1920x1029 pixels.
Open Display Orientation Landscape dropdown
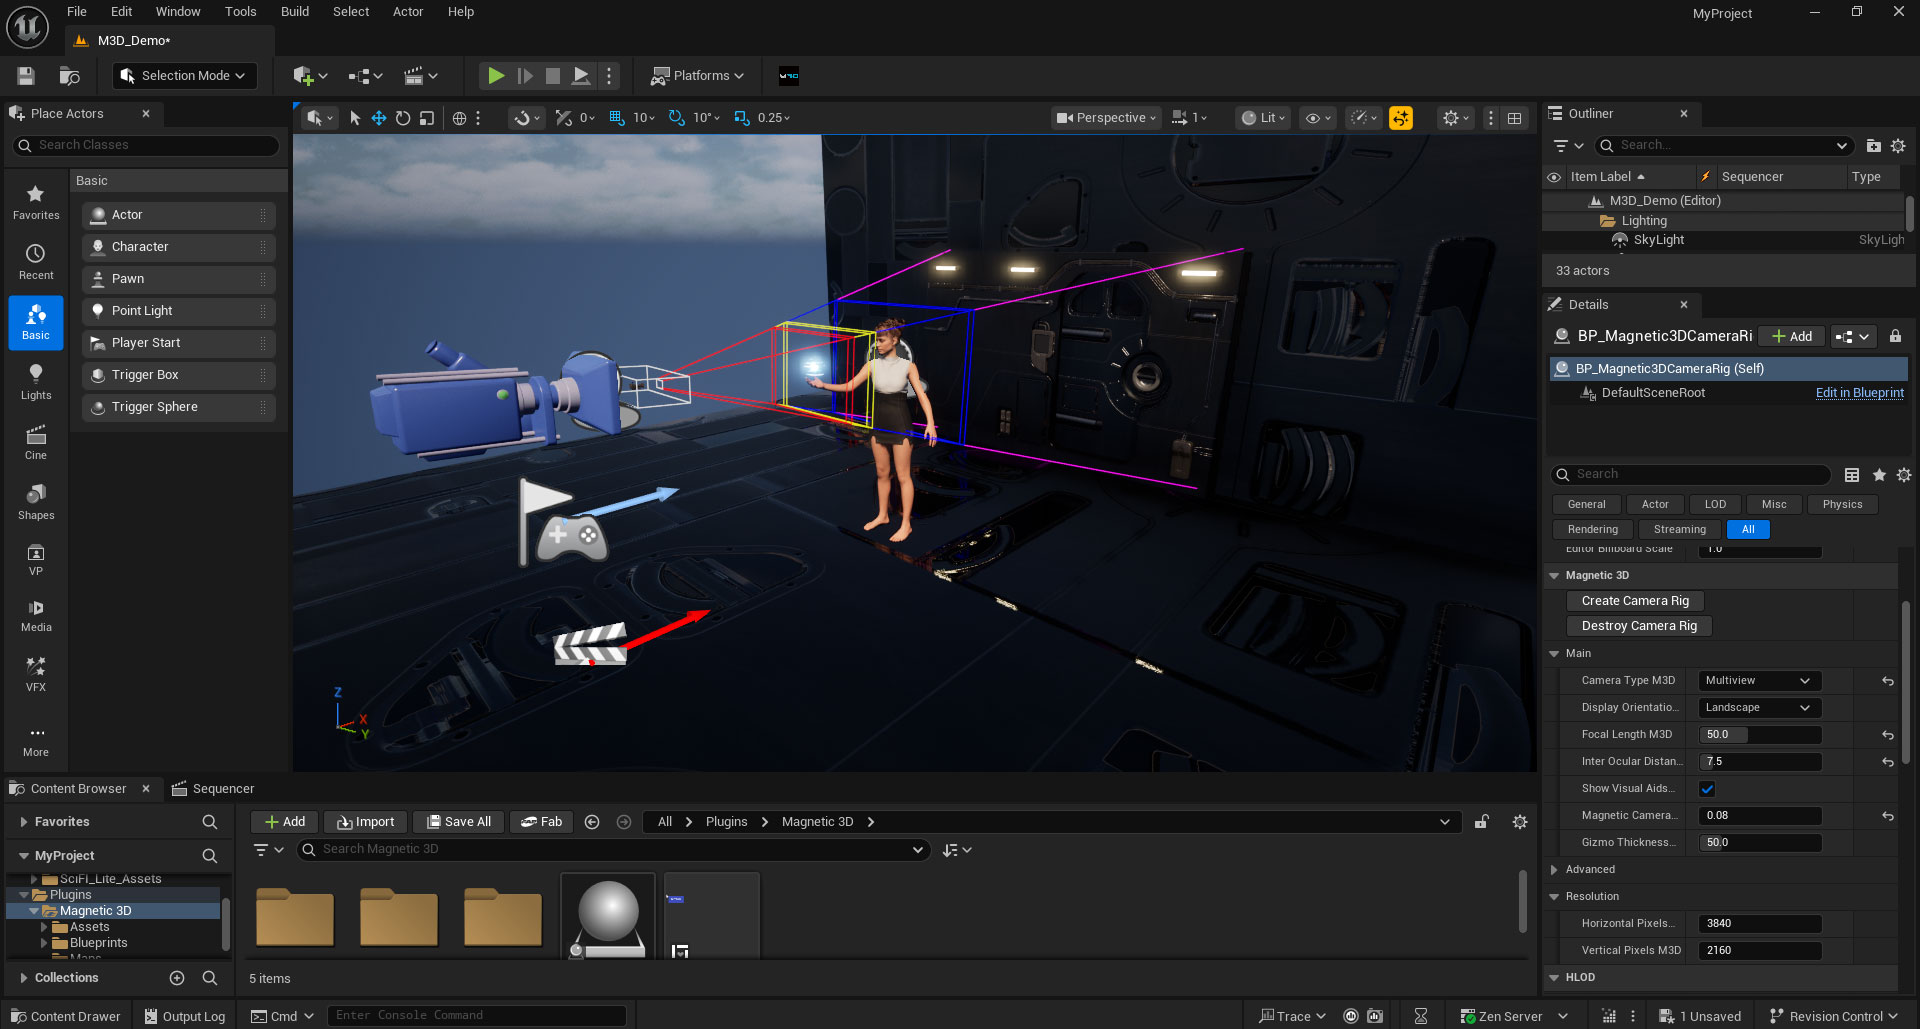tap(1759, 708)
